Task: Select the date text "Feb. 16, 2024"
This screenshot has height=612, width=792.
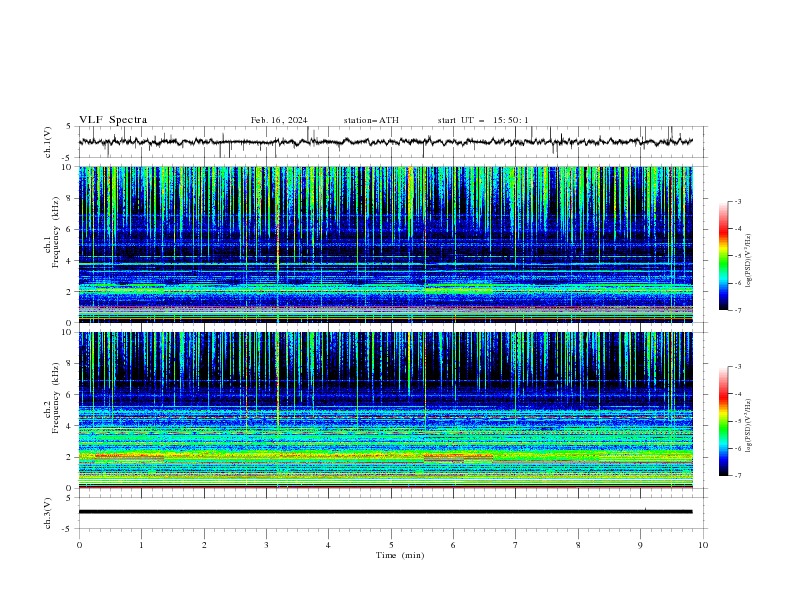Action: coord(279,120)
